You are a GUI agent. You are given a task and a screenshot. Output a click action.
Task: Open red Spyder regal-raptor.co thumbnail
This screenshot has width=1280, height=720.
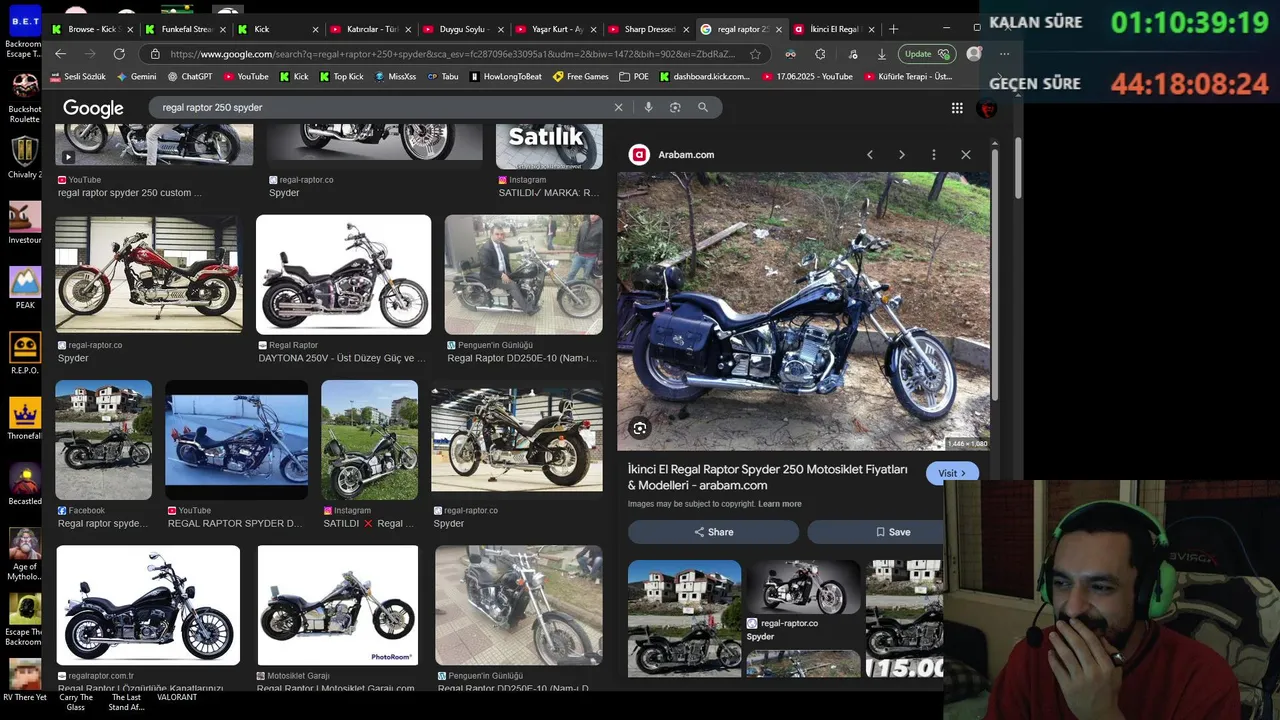tap(149, 274)
